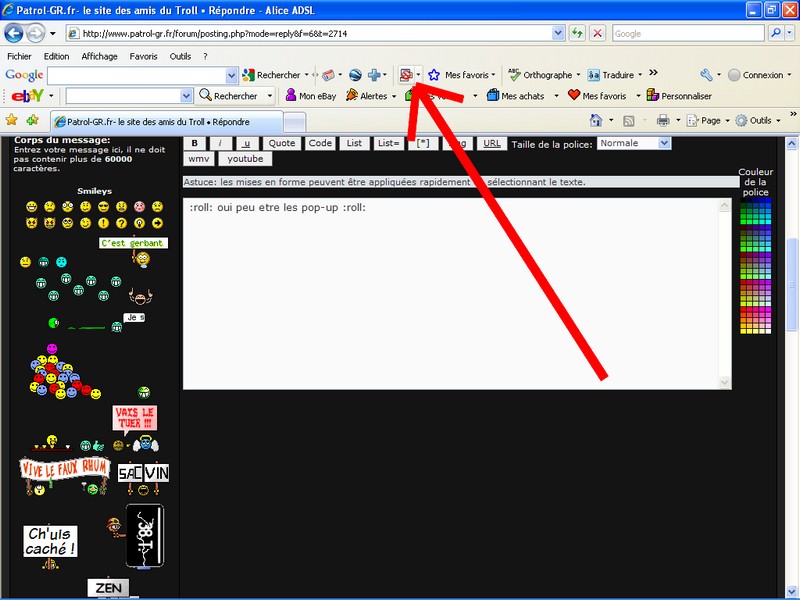
Task: Open the Google toolbar search box dropdown
Action: click(x=231, y=76)
